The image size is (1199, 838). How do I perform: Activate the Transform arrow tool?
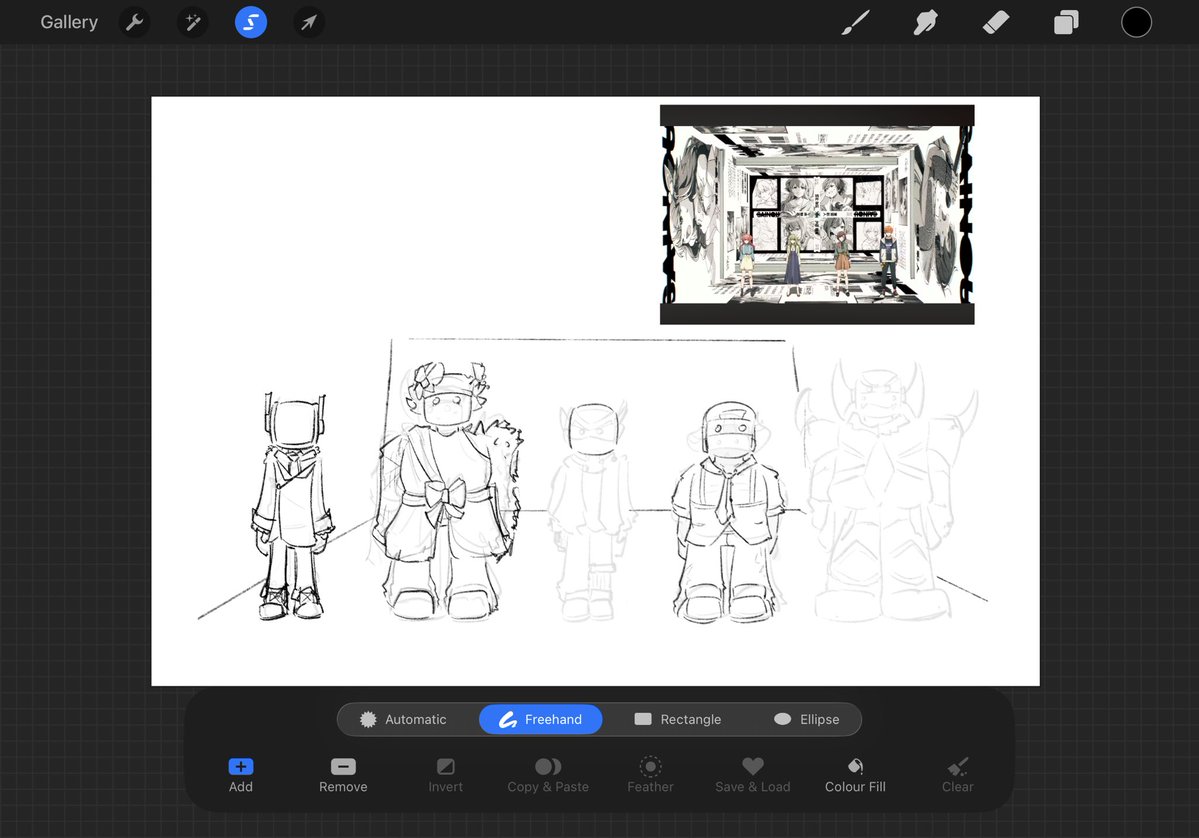309,22
